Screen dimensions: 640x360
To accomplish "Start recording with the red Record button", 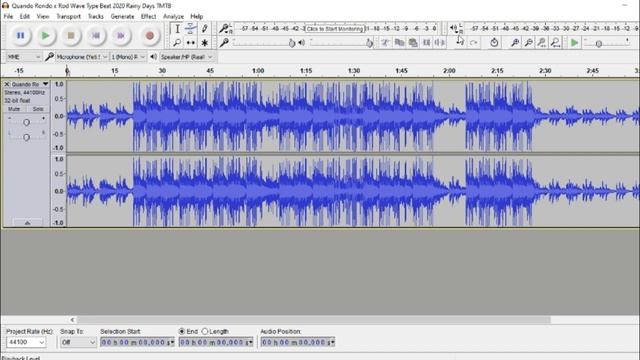I will click(x=149, y=36).
